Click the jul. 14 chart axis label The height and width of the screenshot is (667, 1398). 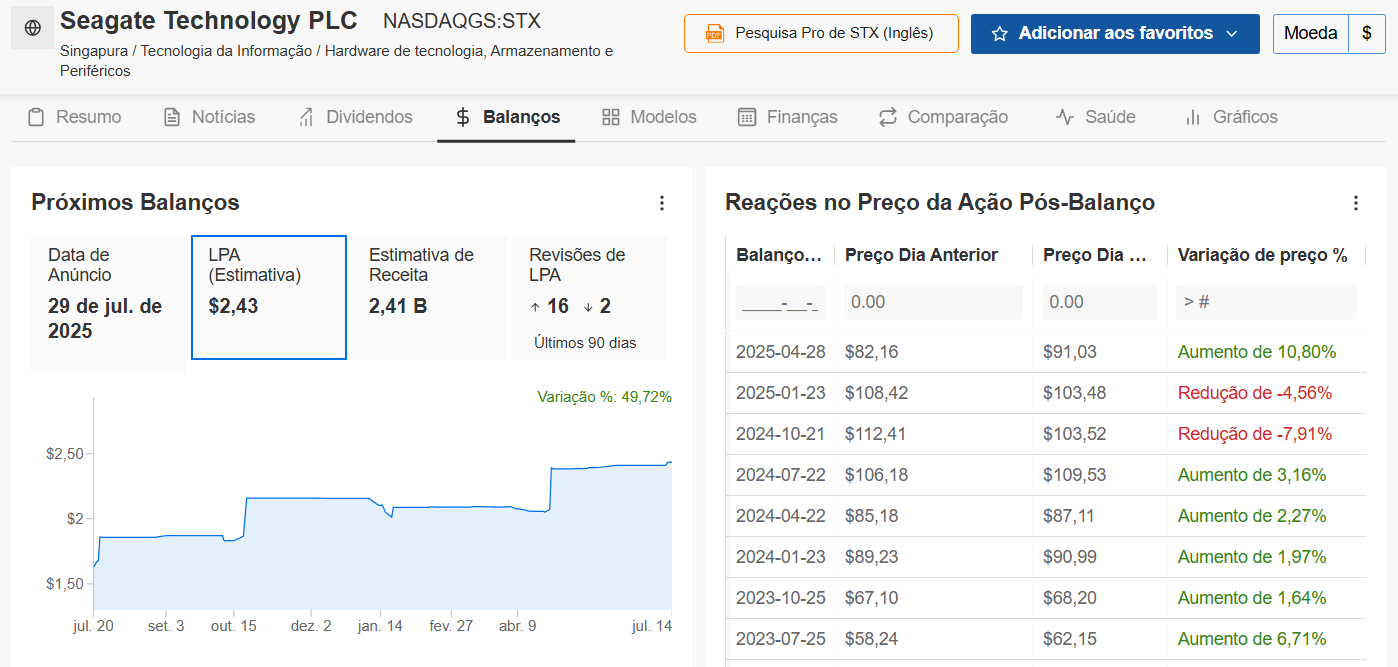pos(652,626)
